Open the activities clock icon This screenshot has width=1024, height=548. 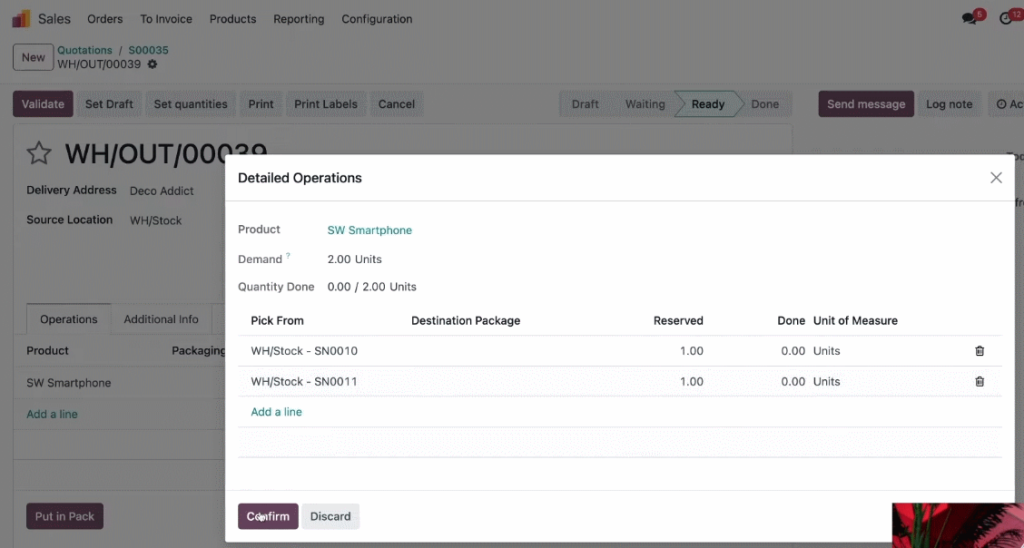click(x=1006, y=19)
